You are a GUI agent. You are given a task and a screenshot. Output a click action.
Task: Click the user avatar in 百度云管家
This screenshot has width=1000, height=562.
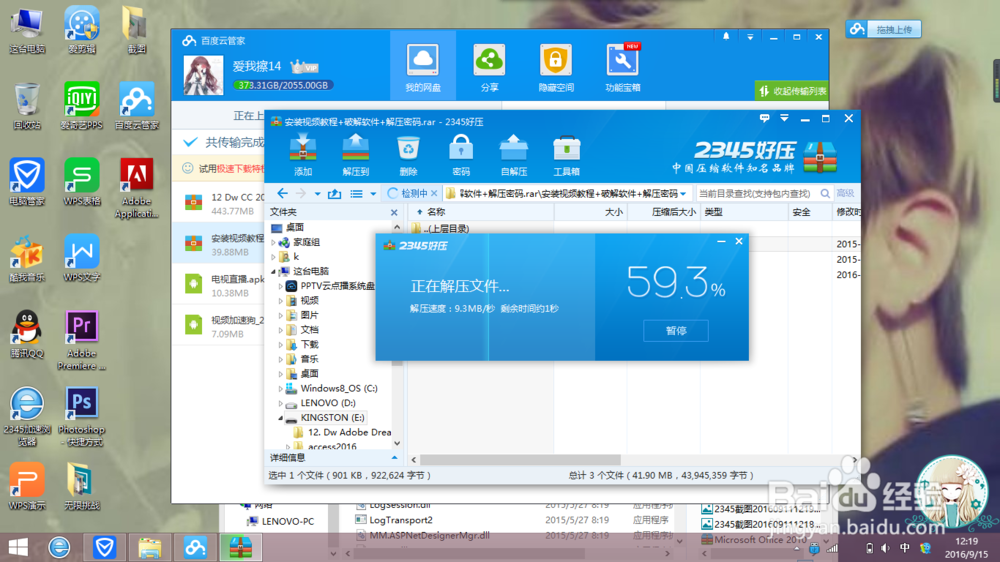(203, 75)
